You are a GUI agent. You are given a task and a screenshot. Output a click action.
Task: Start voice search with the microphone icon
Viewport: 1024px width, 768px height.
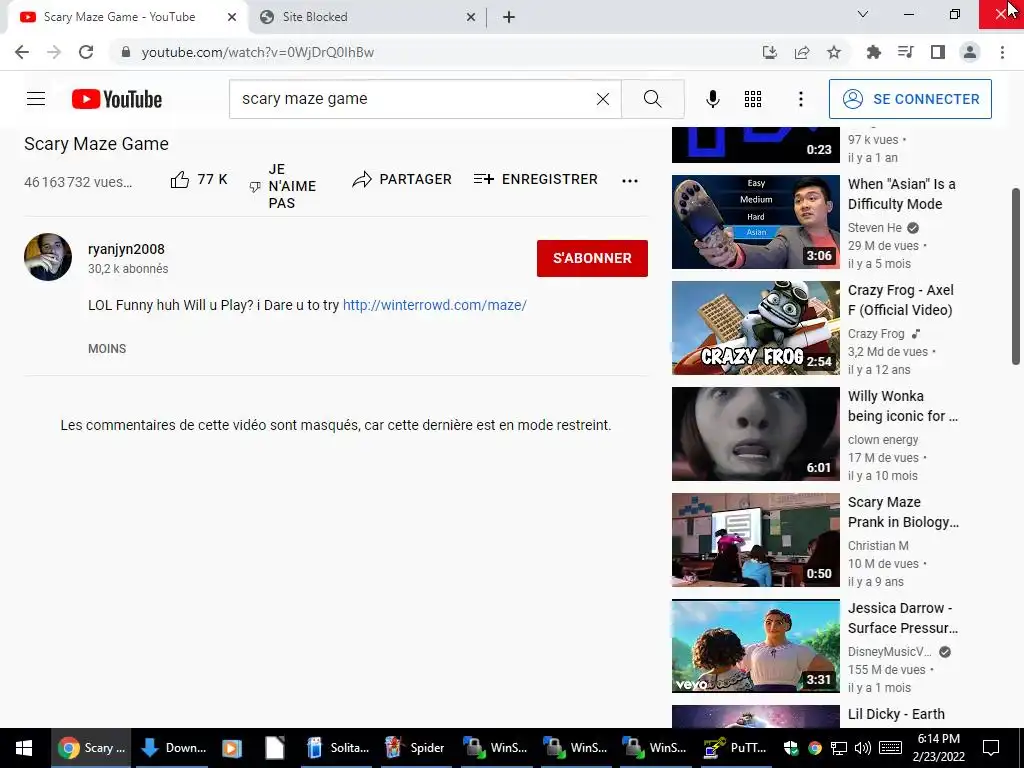[x=712, y=99]
